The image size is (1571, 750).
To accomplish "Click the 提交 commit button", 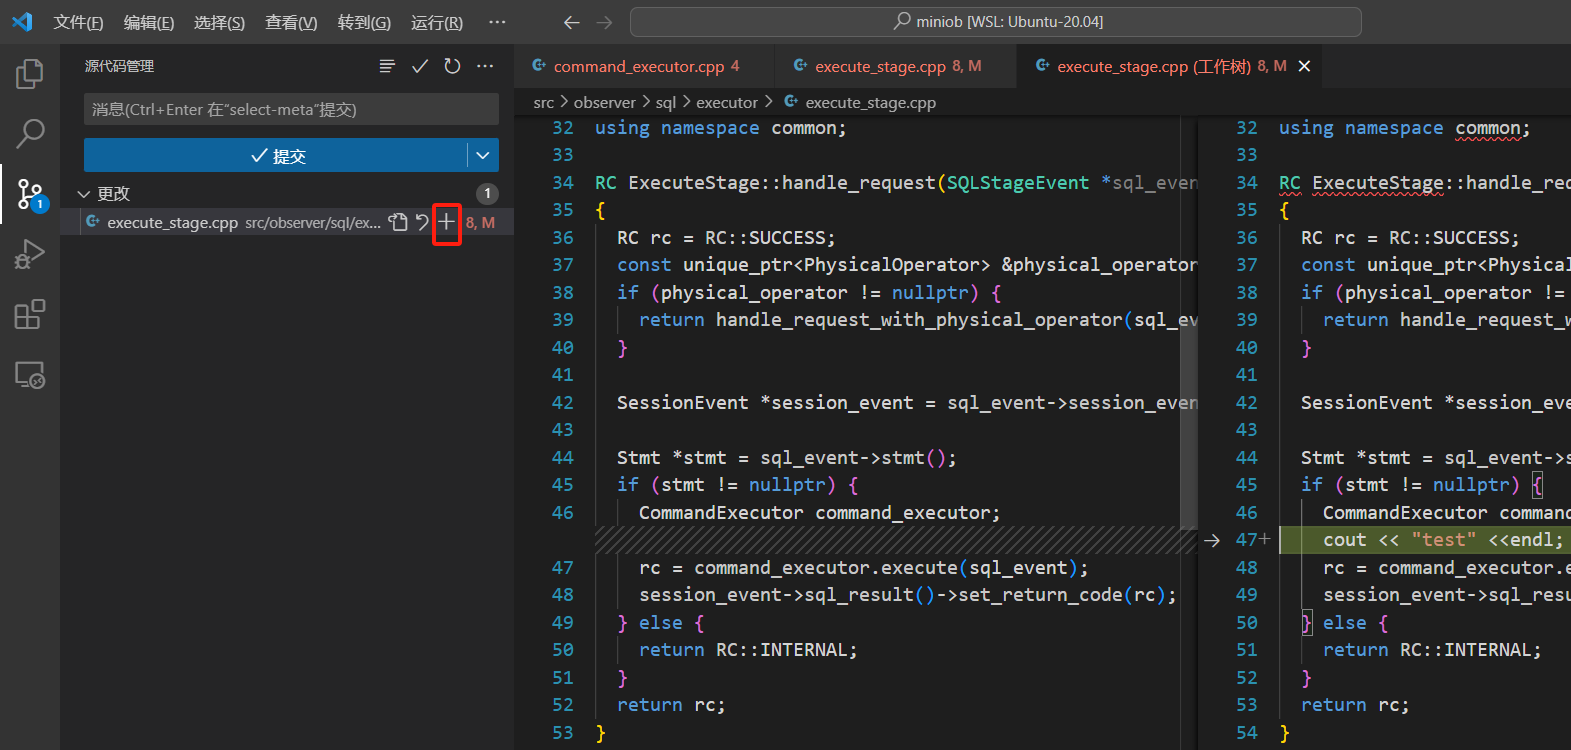I will (x=276, y=155).
